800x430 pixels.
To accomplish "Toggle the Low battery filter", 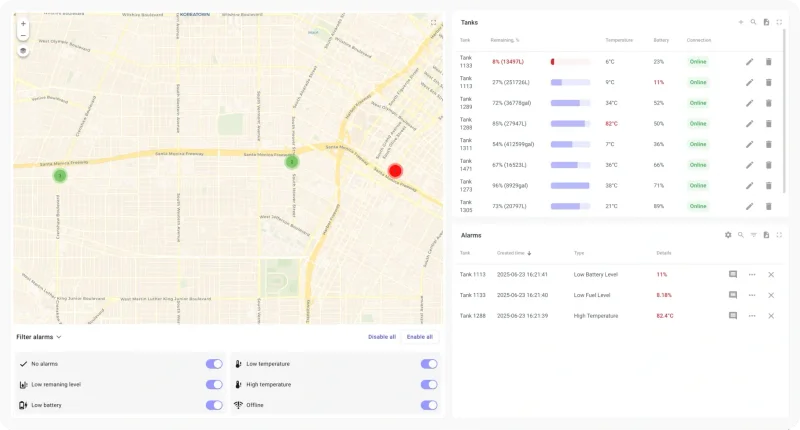I will [x=214, y=405].
